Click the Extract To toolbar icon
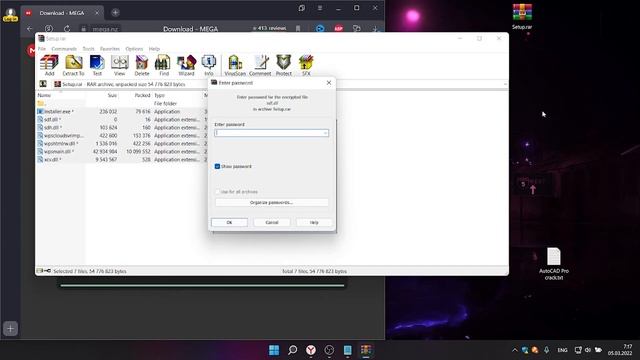Image resolution: width=640 pixels, height=360 pixels. coord(73,65)
